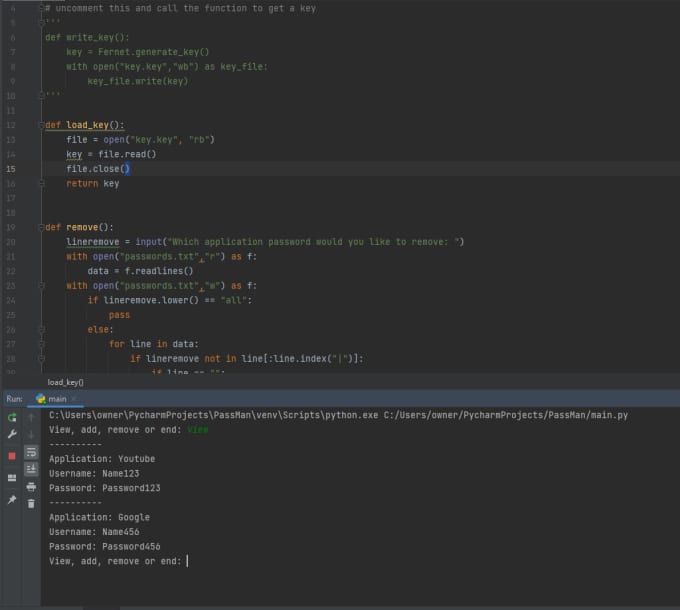Toggle soft-wrap in console
This screenshot has height=610, width=680.
(31, 452)
